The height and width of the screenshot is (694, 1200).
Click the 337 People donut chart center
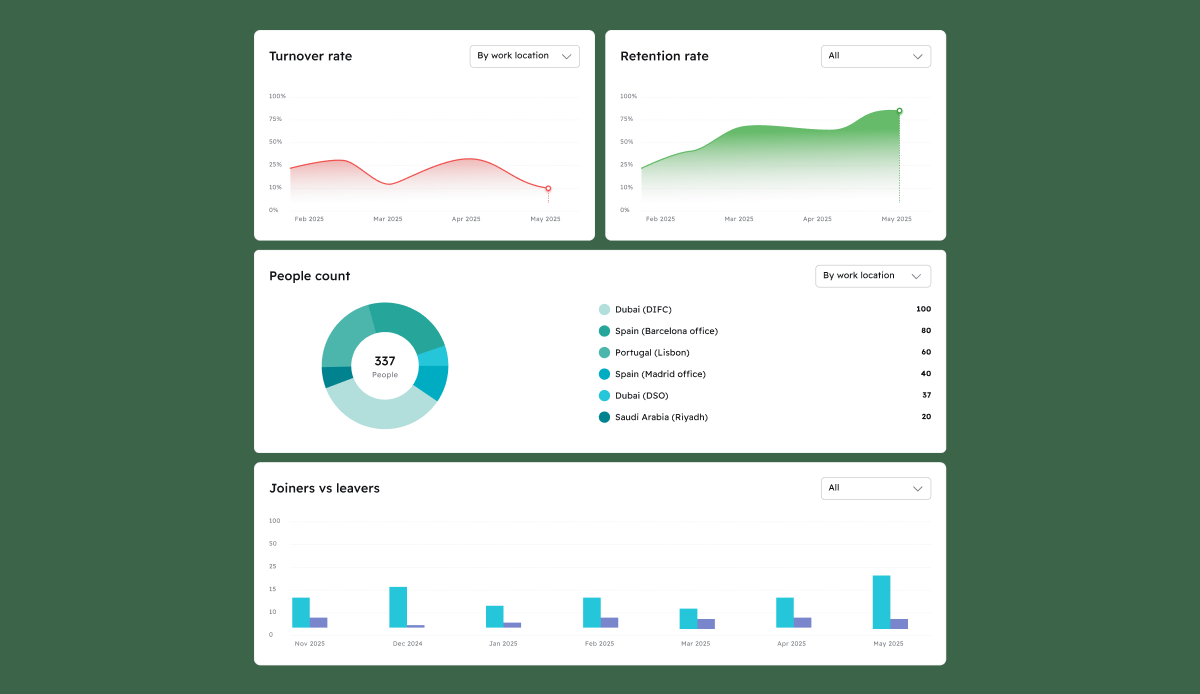385,366
